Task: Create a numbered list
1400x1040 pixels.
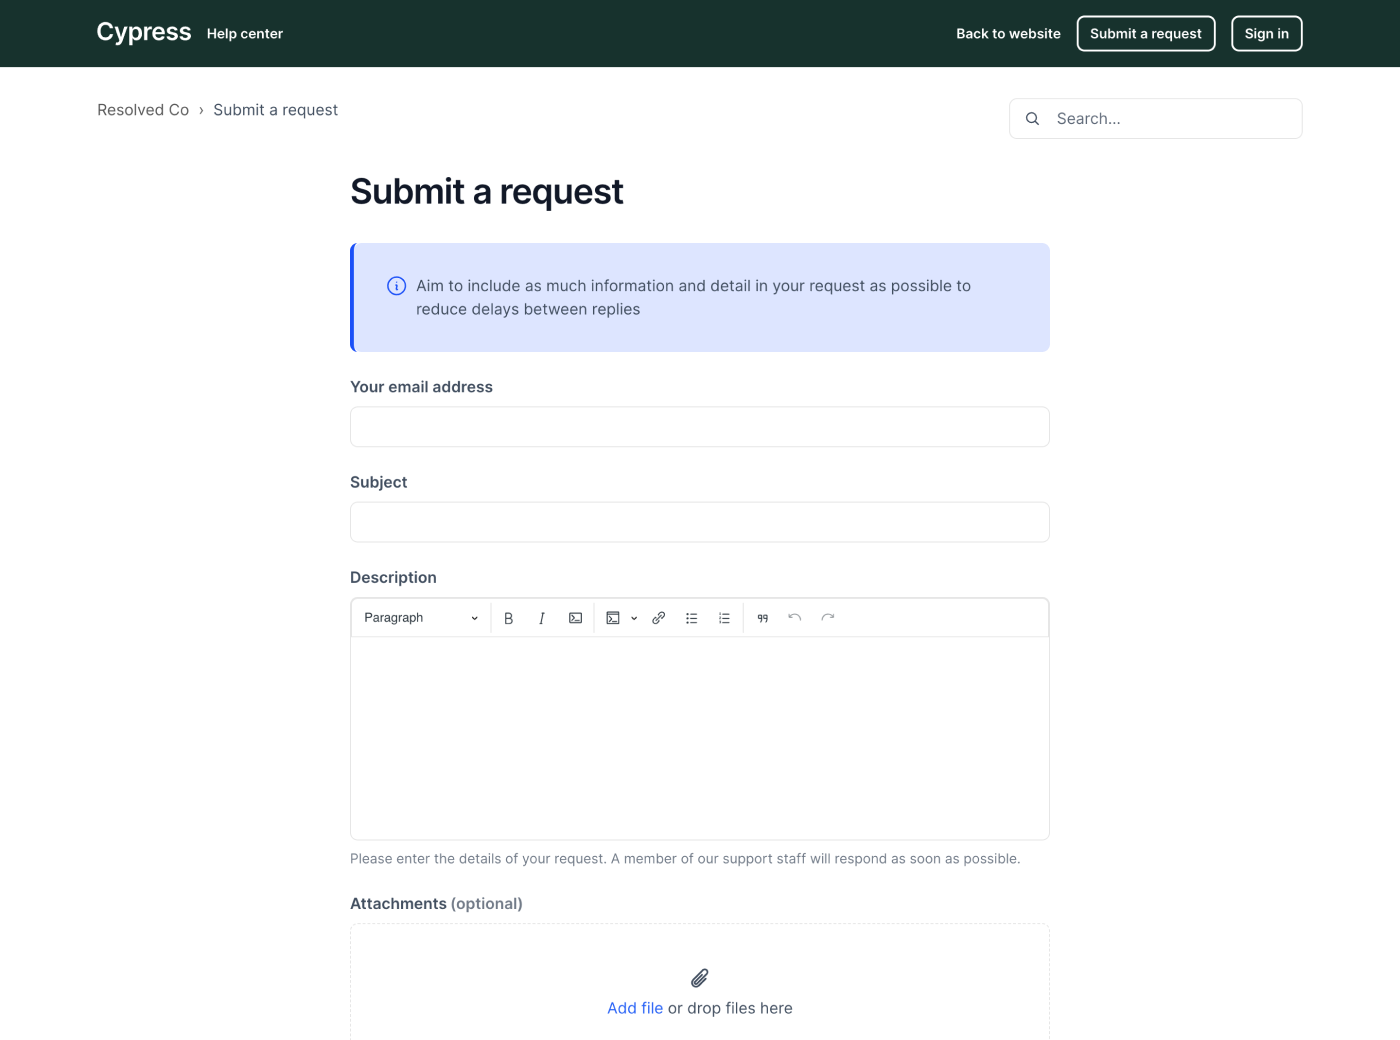Action: 724,618
